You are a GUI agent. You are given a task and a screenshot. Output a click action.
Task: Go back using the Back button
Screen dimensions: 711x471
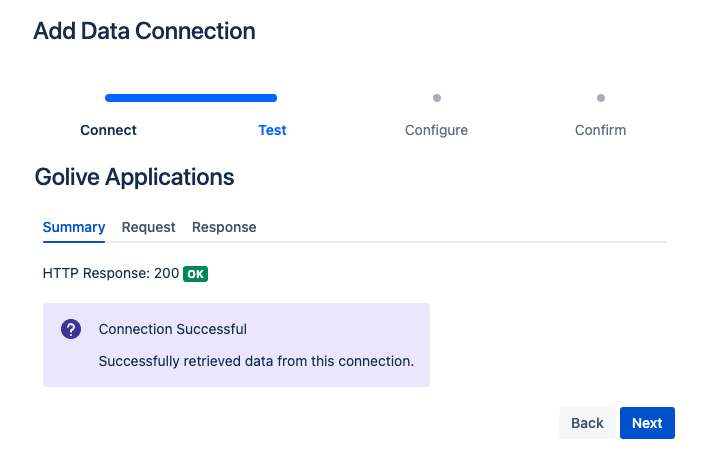[x=587, y=423]
